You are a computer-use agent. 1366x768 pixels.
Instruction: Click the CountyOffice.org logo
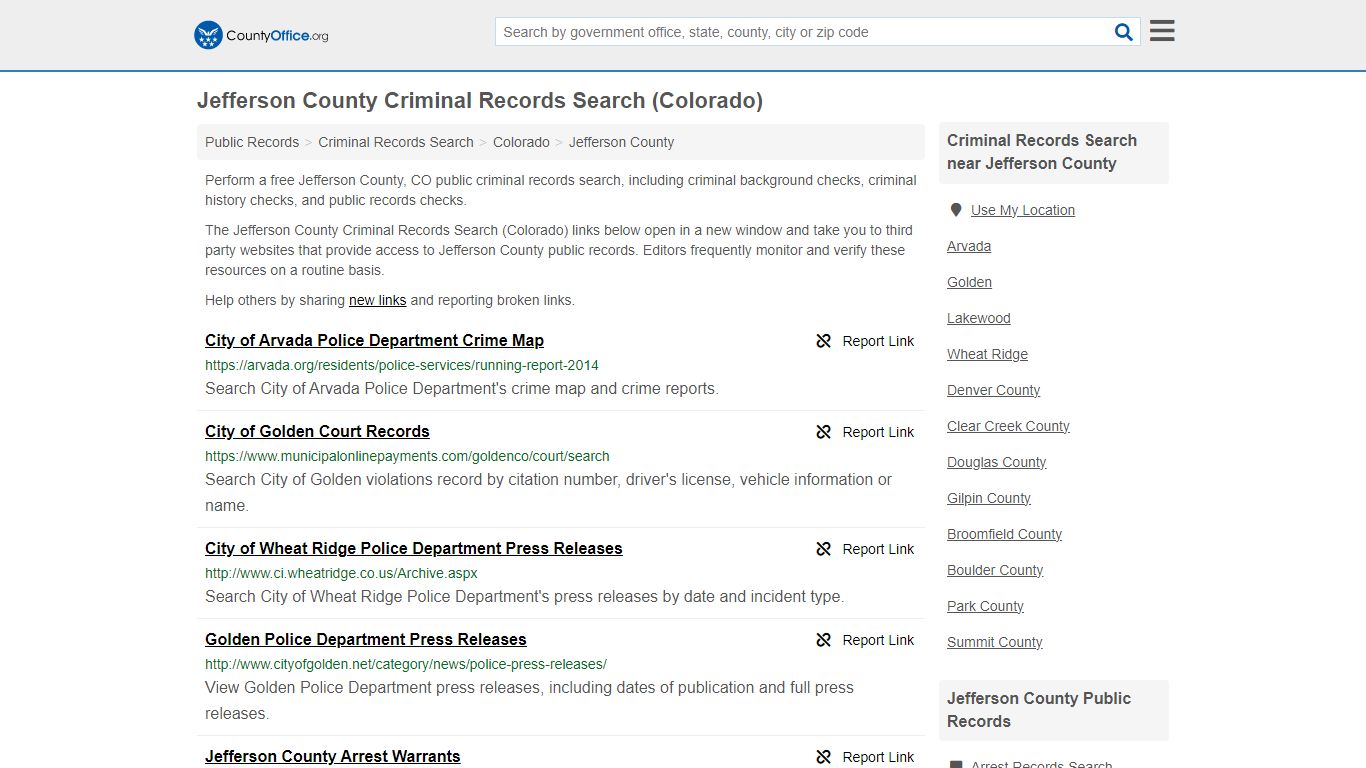[261, 35]
